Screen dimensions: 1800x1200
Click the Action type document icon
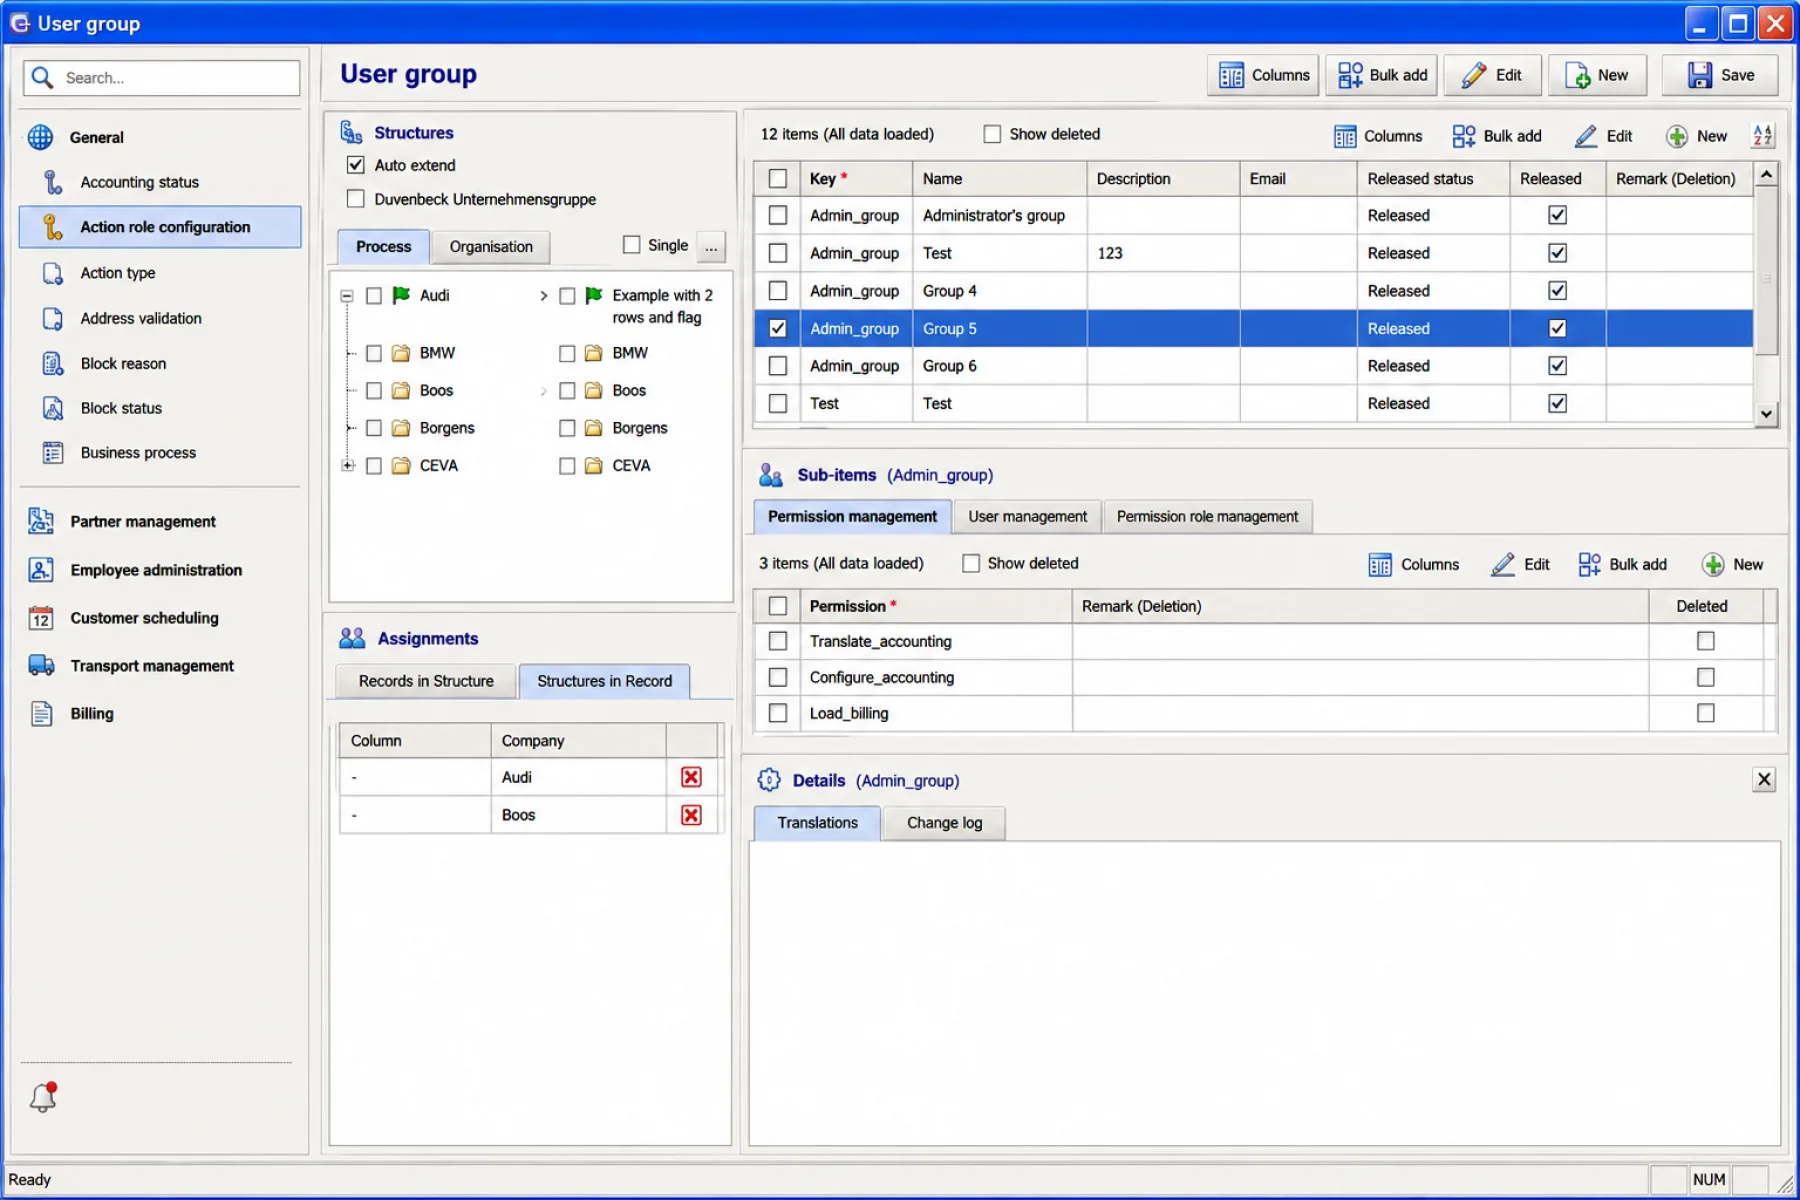pos(53,273)
